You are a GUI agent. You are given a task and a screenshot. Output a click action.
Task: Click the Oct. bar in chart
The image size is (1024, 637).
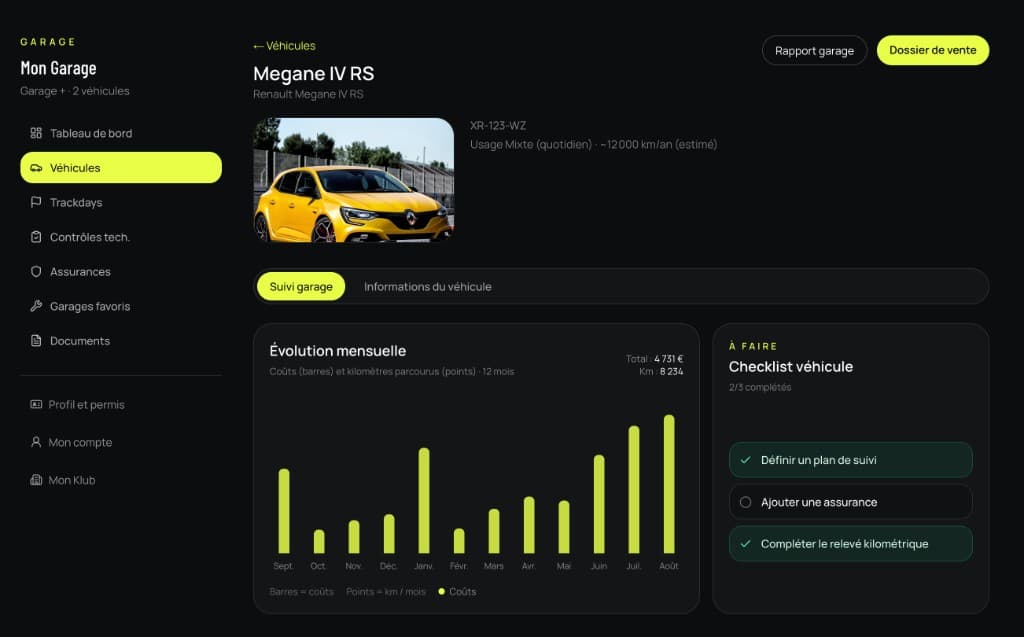pos(319,542)
